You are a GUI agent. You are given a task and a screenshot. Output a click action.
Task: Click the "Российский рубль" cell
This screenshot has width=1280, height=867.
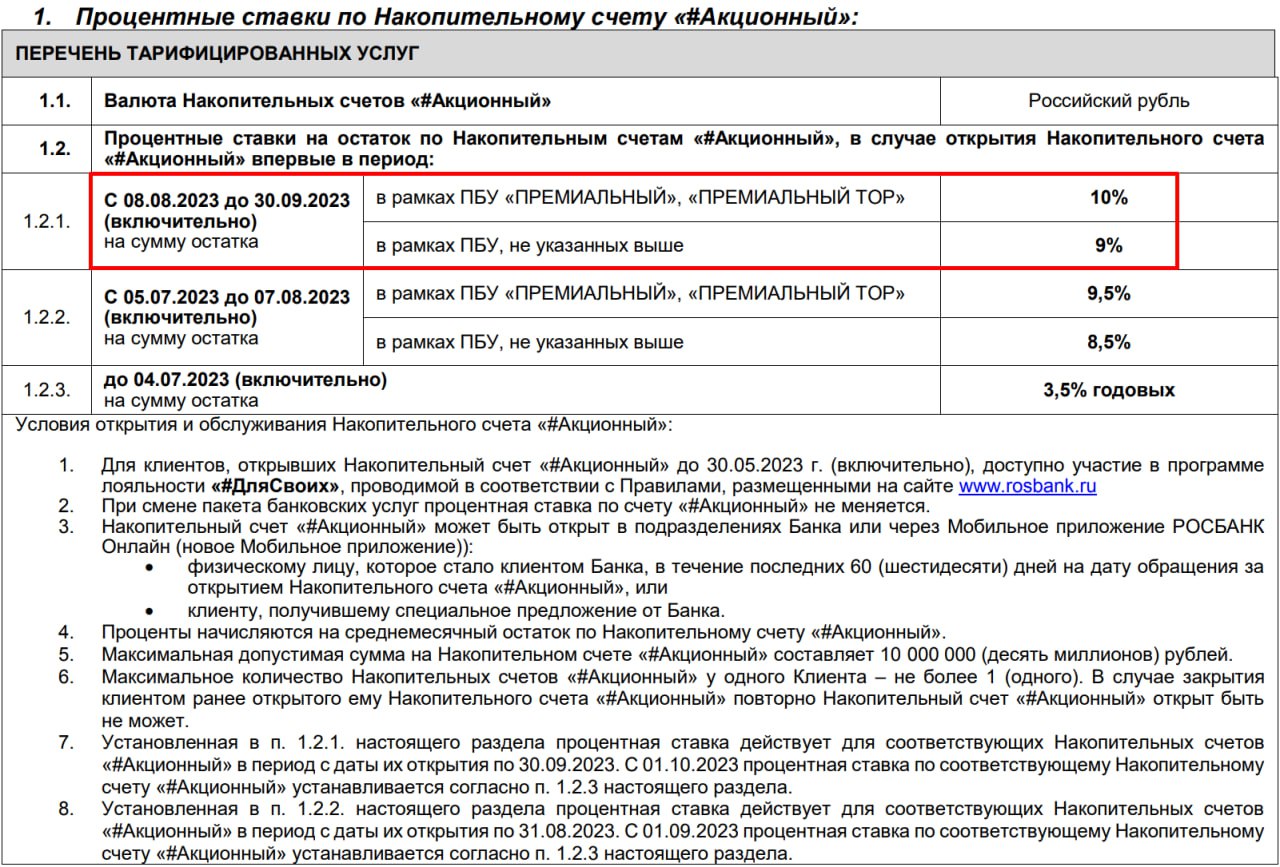1109,102
